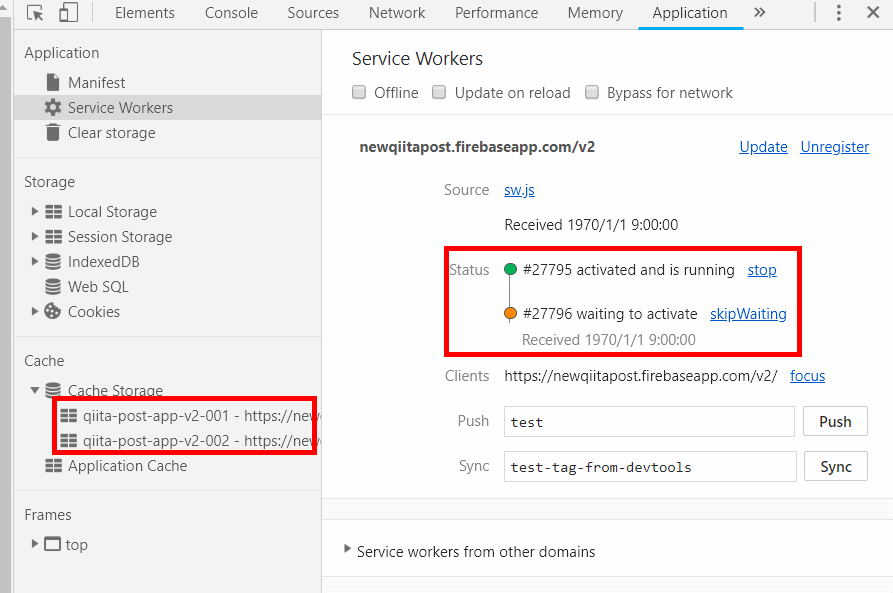Click the skipWaiting link
Screen dimensions: 893x593
tap(748, 313)
